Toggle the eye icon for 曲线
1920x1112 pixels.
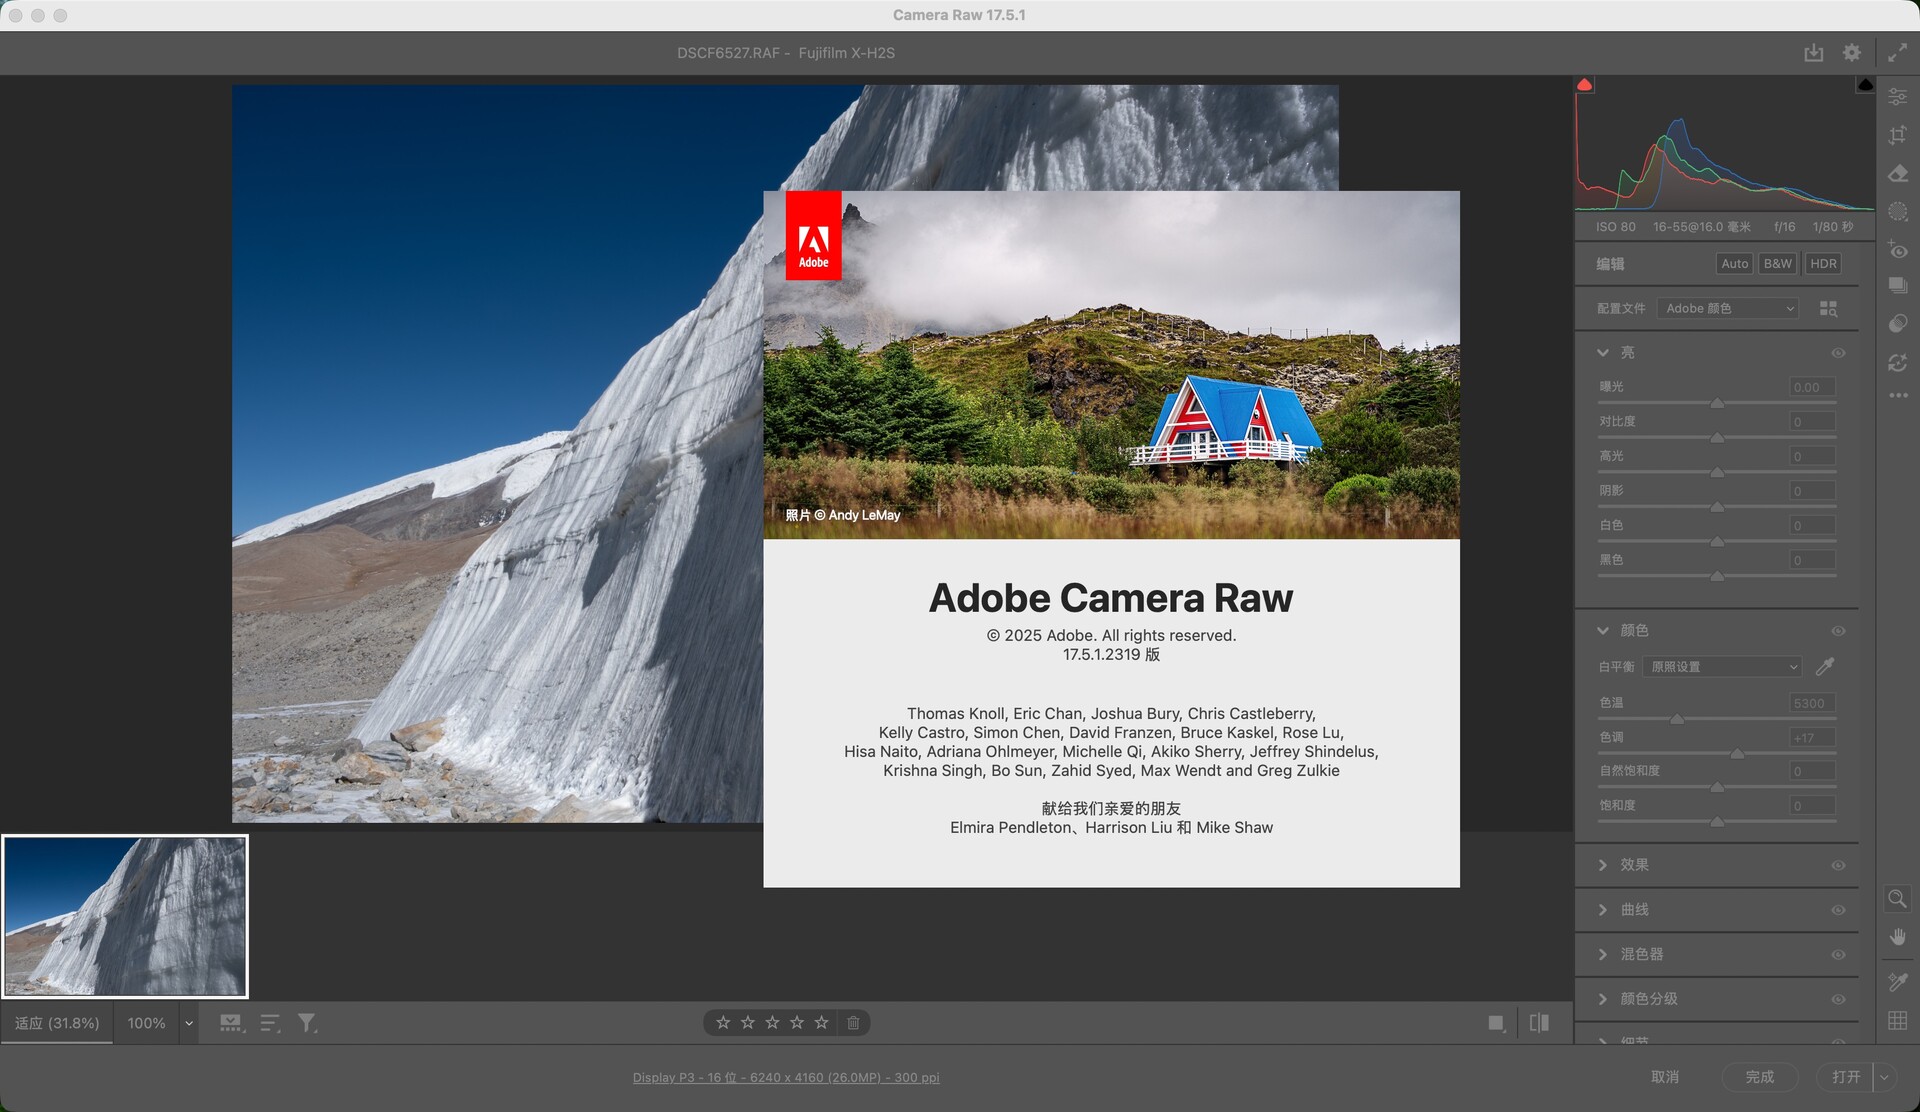(1838, 910)
